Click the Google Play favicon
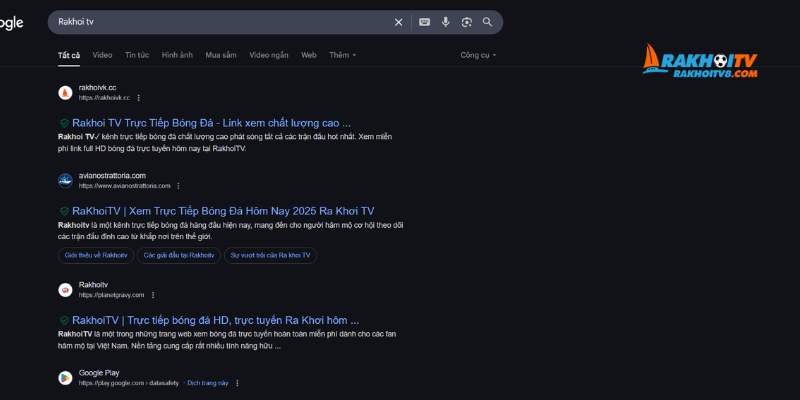This screenshot has height=400, width=800. [65, 378]
